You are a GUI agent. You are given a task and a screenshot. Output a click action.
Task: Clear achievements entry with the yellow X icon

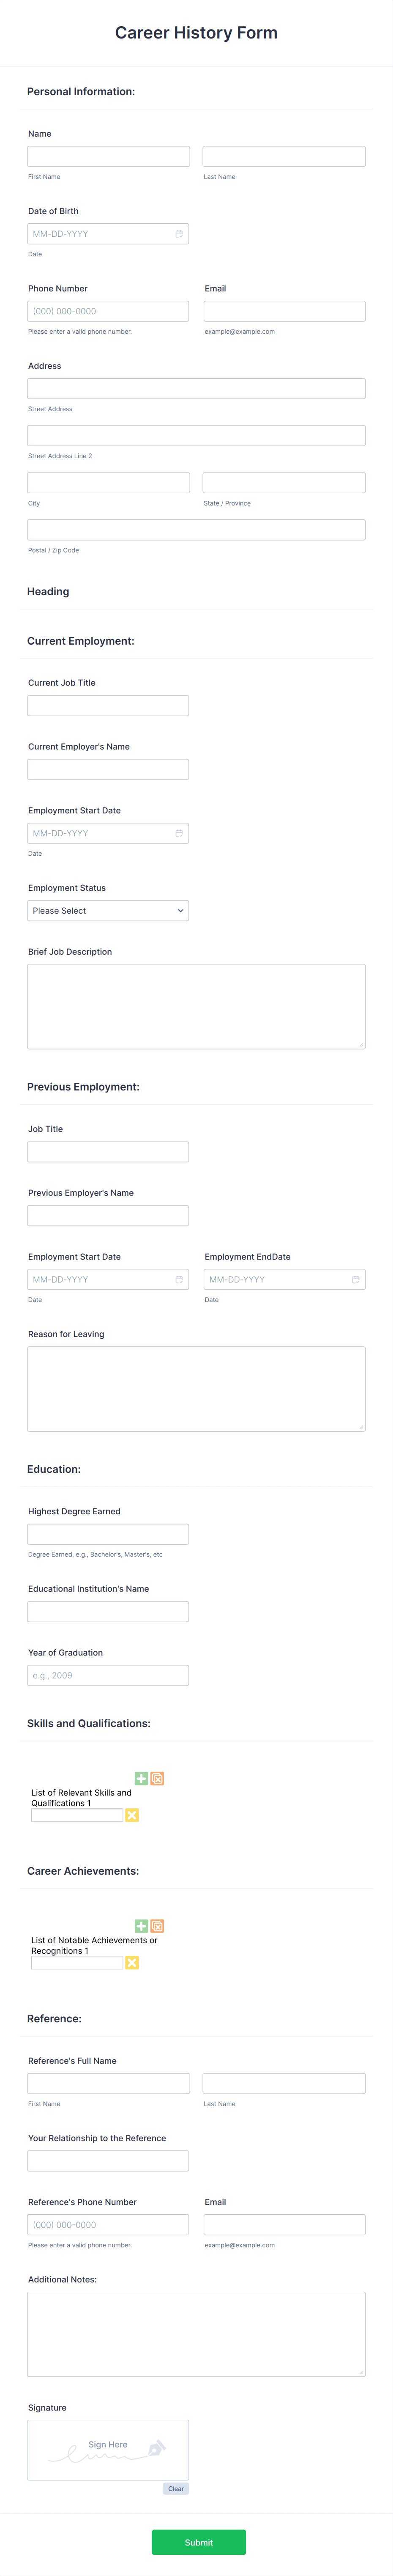pyautogui.click(x=132, y=1963)
